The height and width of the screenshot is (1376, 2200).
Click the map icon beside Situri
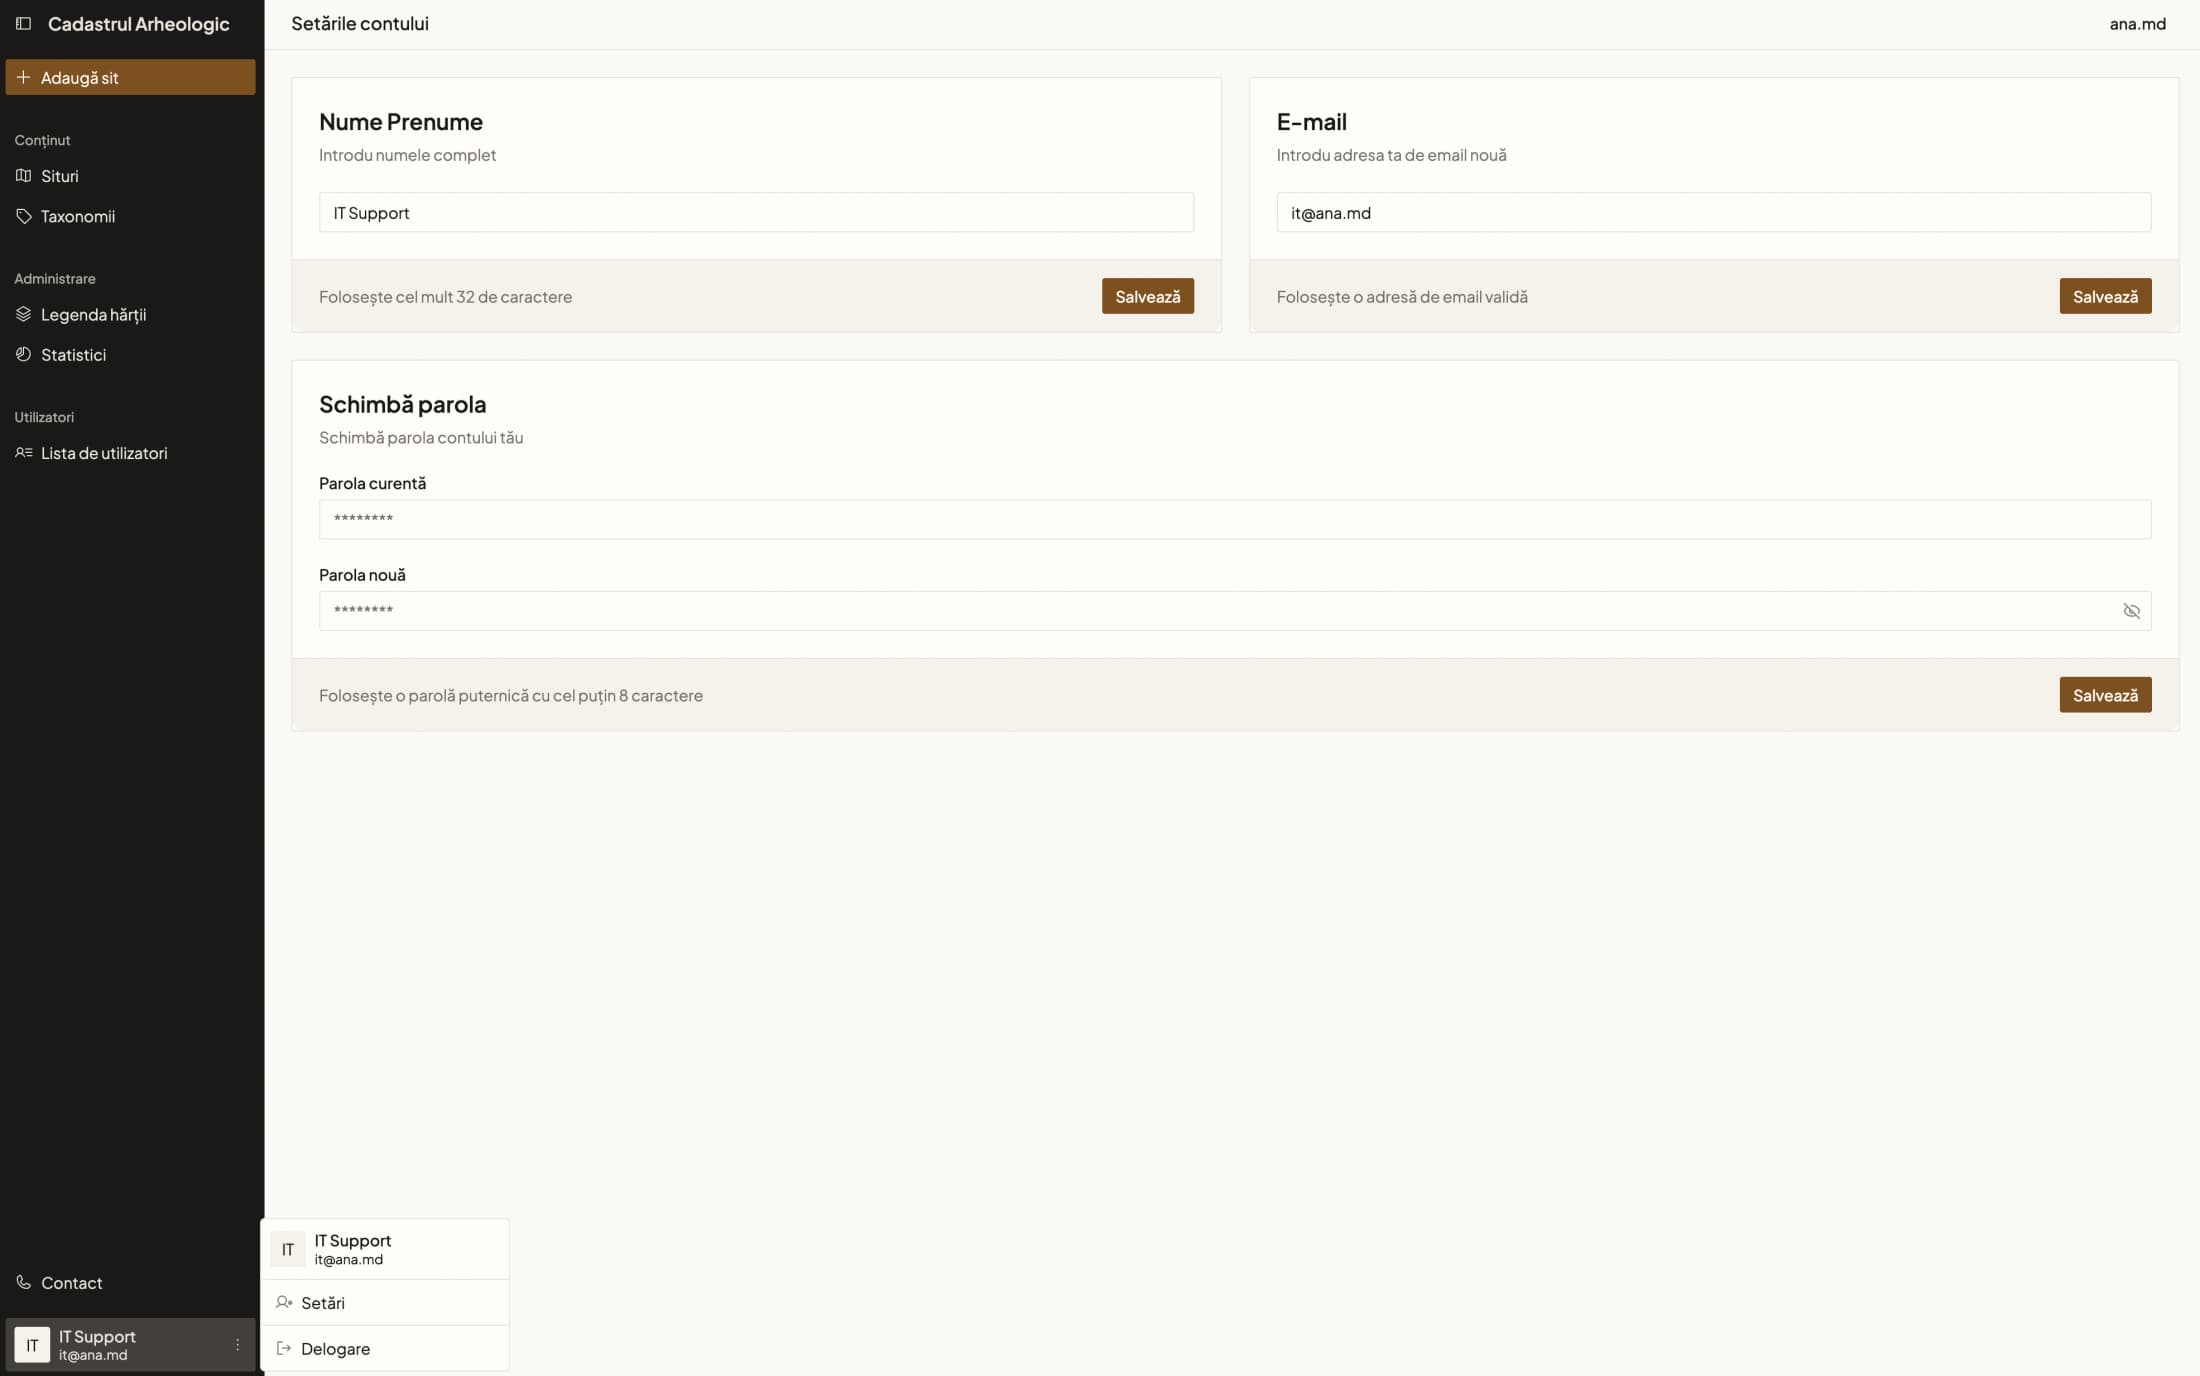coord(23,176)
